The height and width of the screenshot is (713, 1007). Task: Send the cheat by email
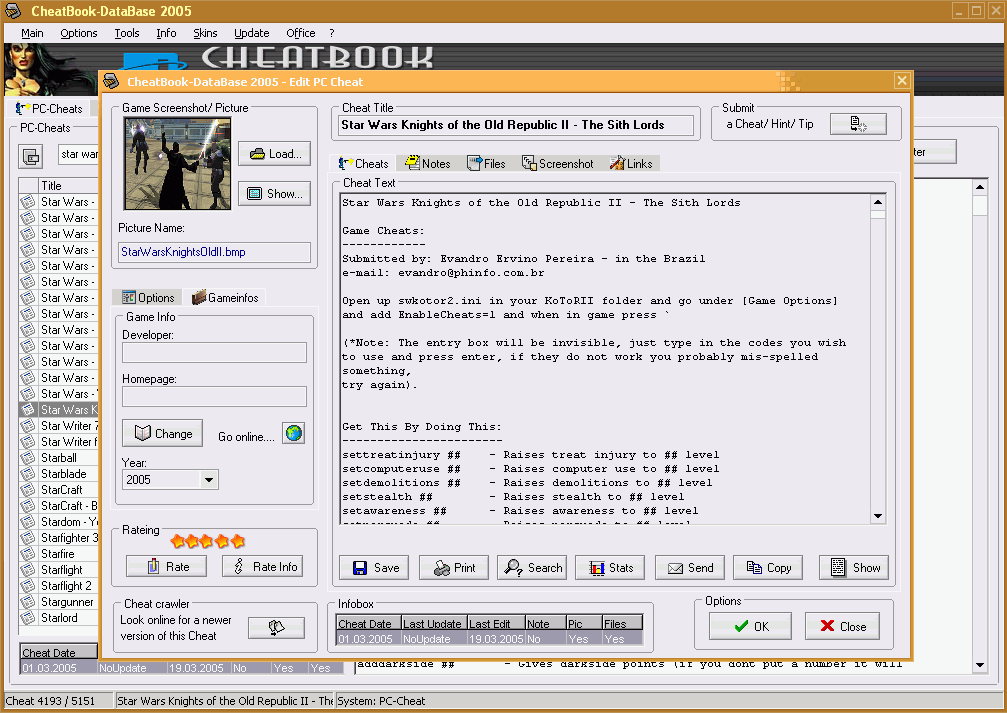pyautogui.click(x=689, y=567)
